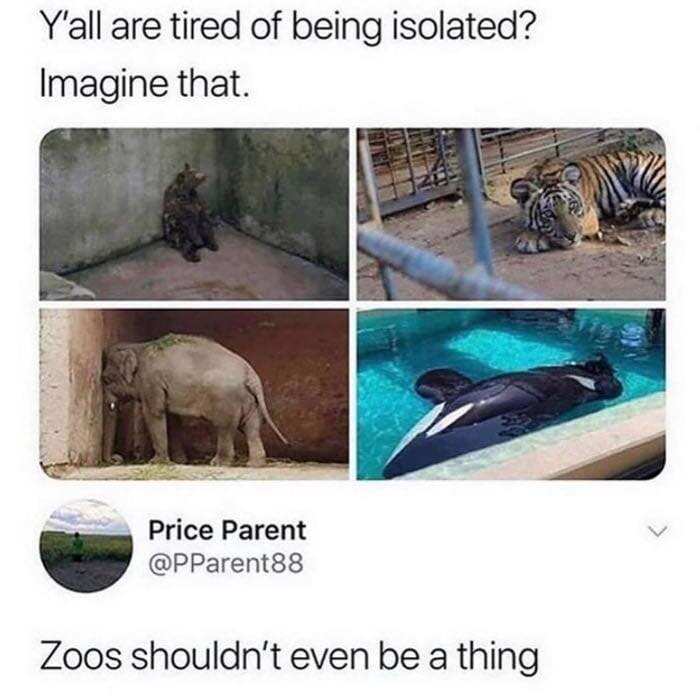The width and height of the screenshot is (700, 699).
Task: Select the 'Imagine that.' text line
Action: pos(144,83)
